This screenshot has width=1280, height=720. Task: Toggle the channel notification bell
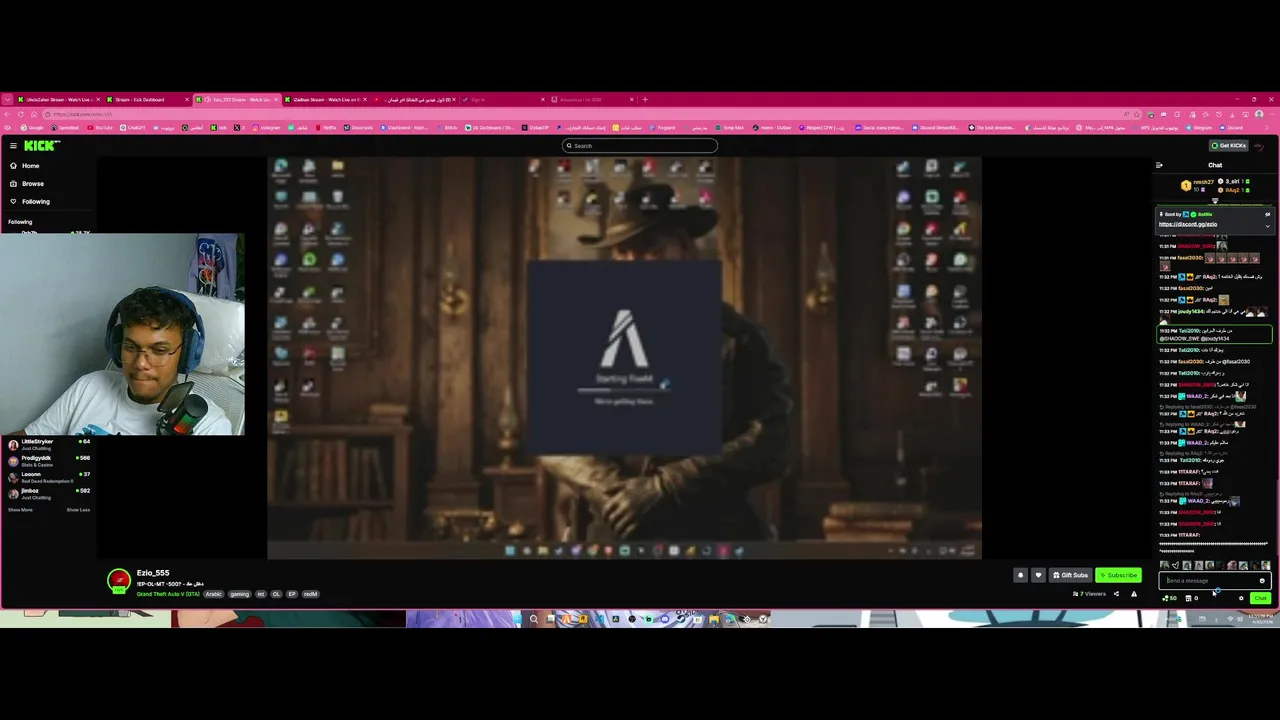(x=1020, y=575)
